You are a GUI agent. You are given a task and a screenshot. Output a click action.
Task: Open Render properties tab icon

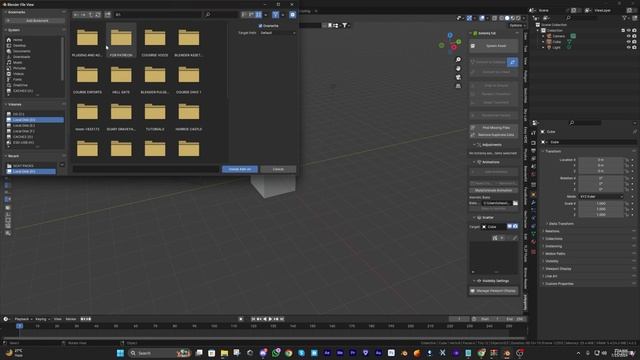click(x=533, y=143)
